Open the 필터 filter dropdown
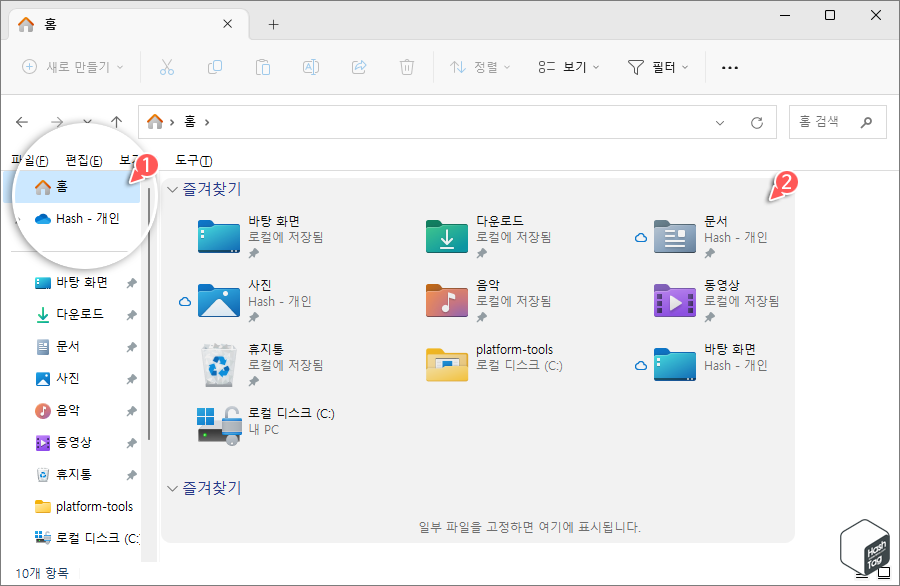900x586 pixels. pyautogui.click(x=658, y=67)
